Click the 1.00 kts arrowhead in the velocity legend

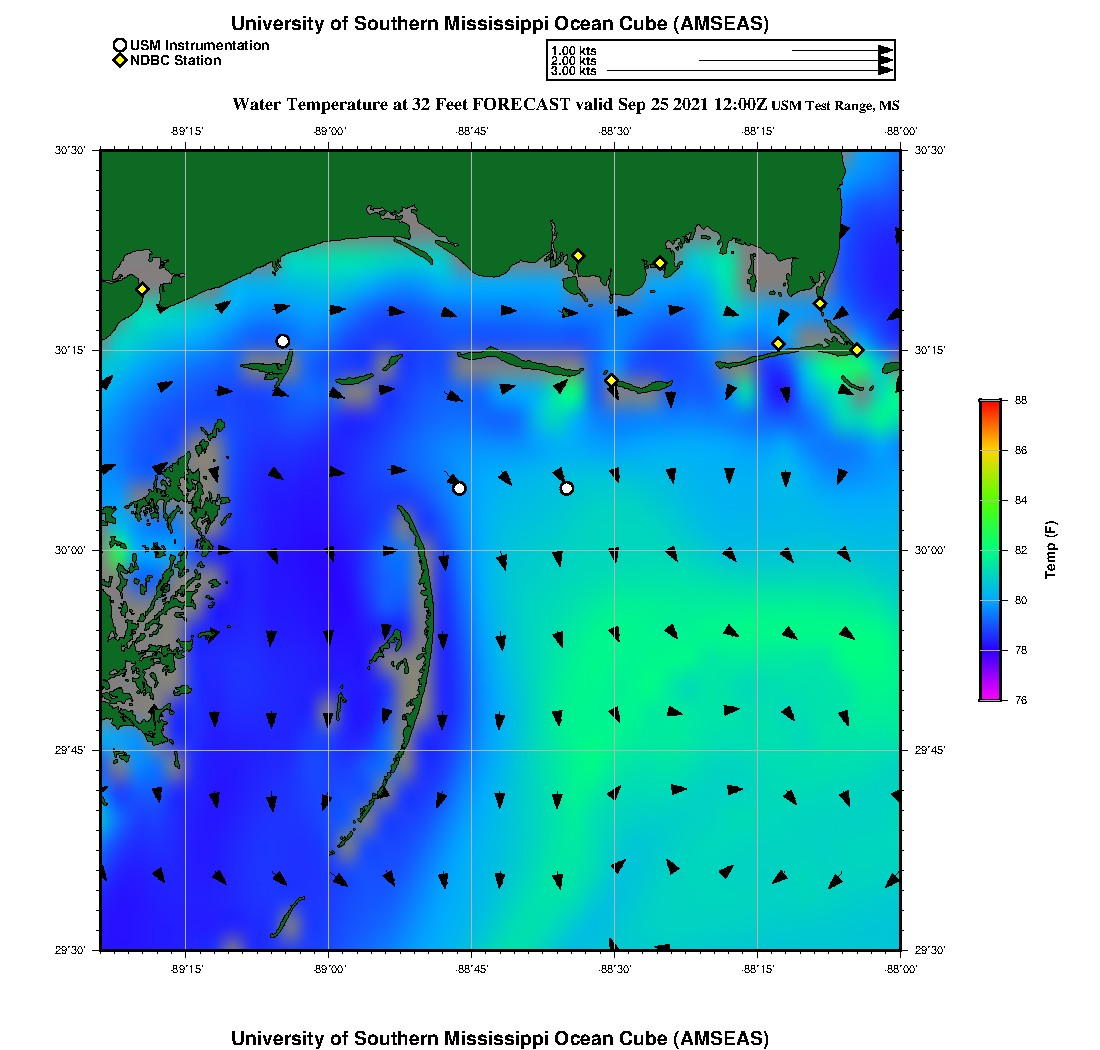click(x=885, y=50)
